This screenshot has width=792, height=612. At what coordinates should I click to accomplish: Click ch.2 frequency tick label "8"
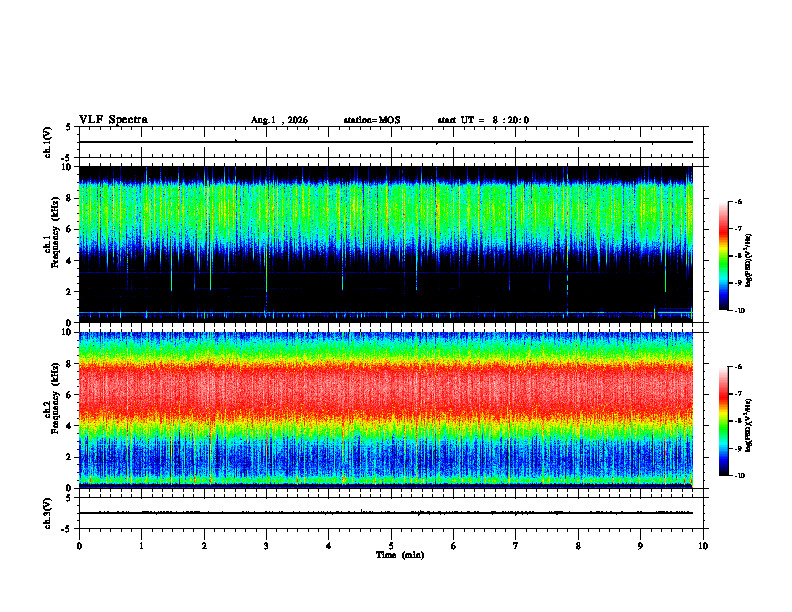[70, 364]
